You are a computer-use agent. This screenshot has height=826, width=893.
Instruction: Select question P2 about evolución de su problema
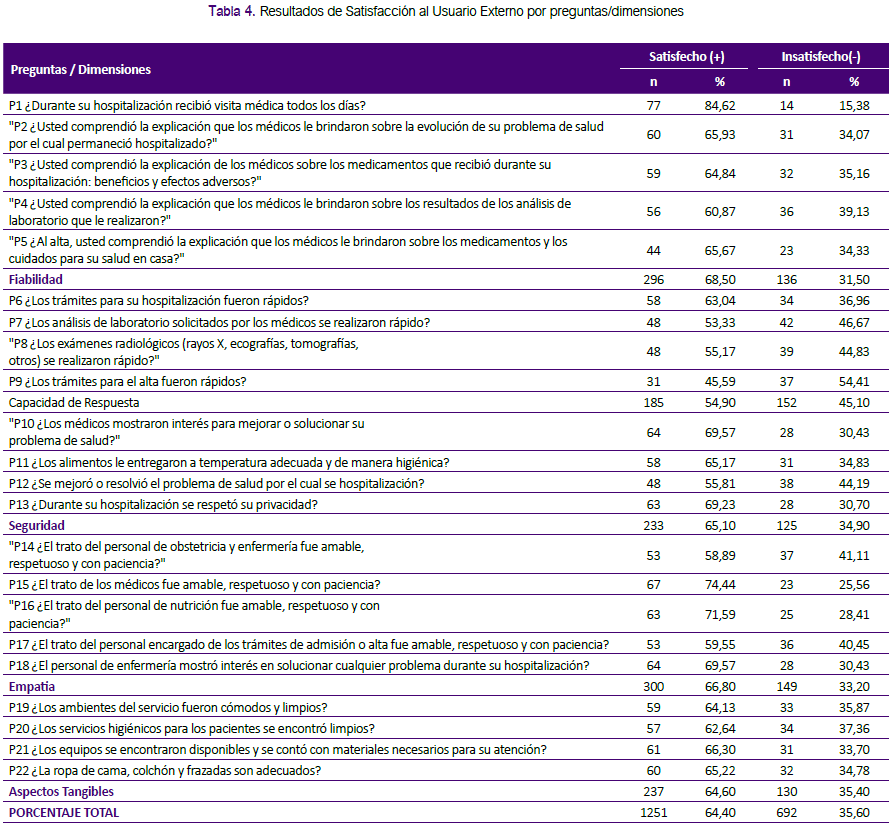coord(306,135)
